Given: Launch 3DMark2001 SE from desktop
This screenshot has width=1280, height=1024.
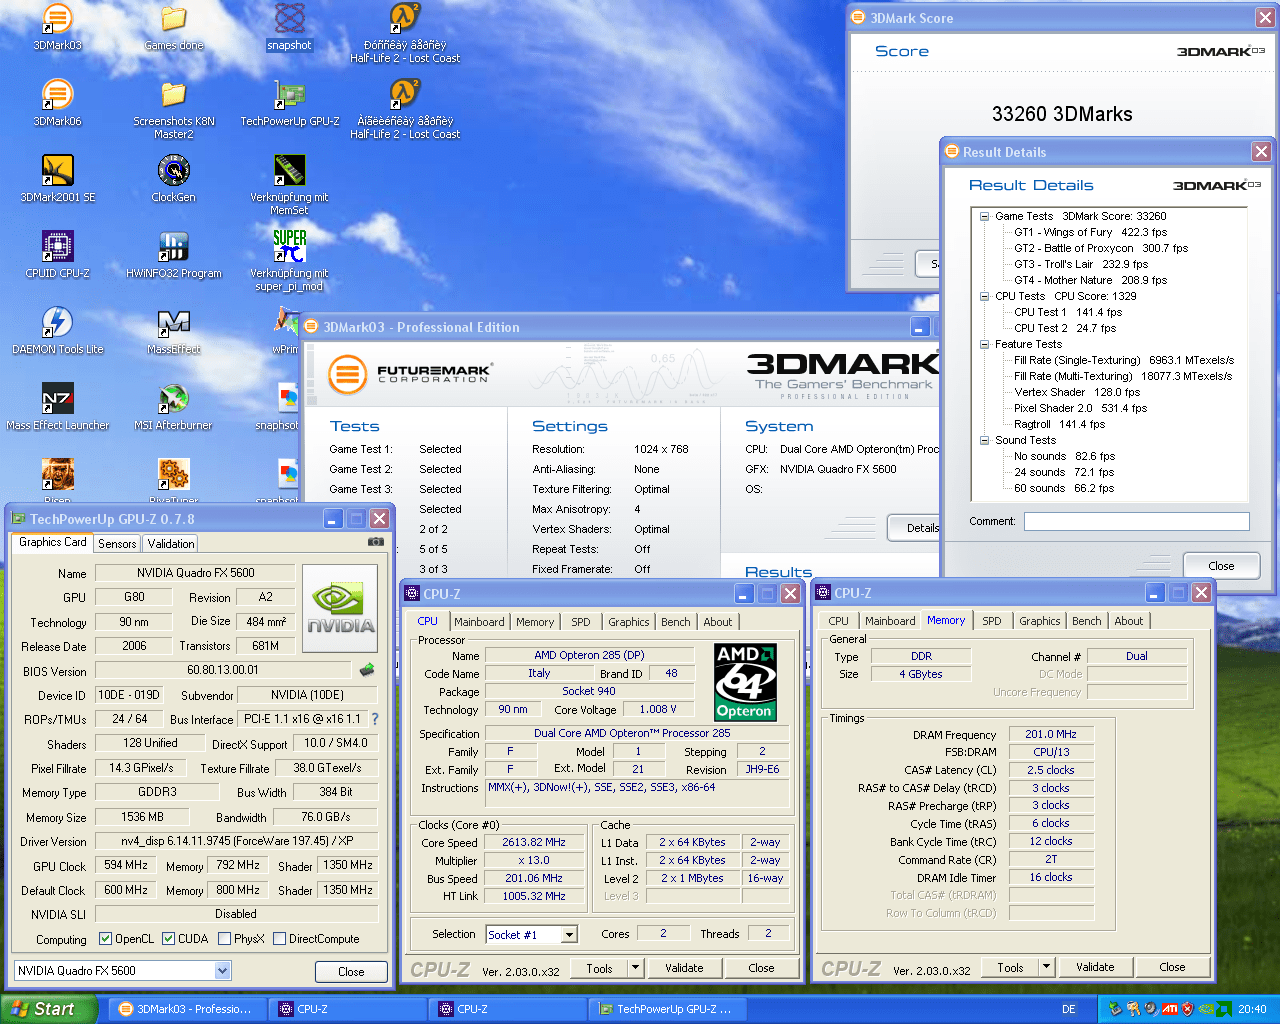Looking at the screenshot, I should (57, 178).
